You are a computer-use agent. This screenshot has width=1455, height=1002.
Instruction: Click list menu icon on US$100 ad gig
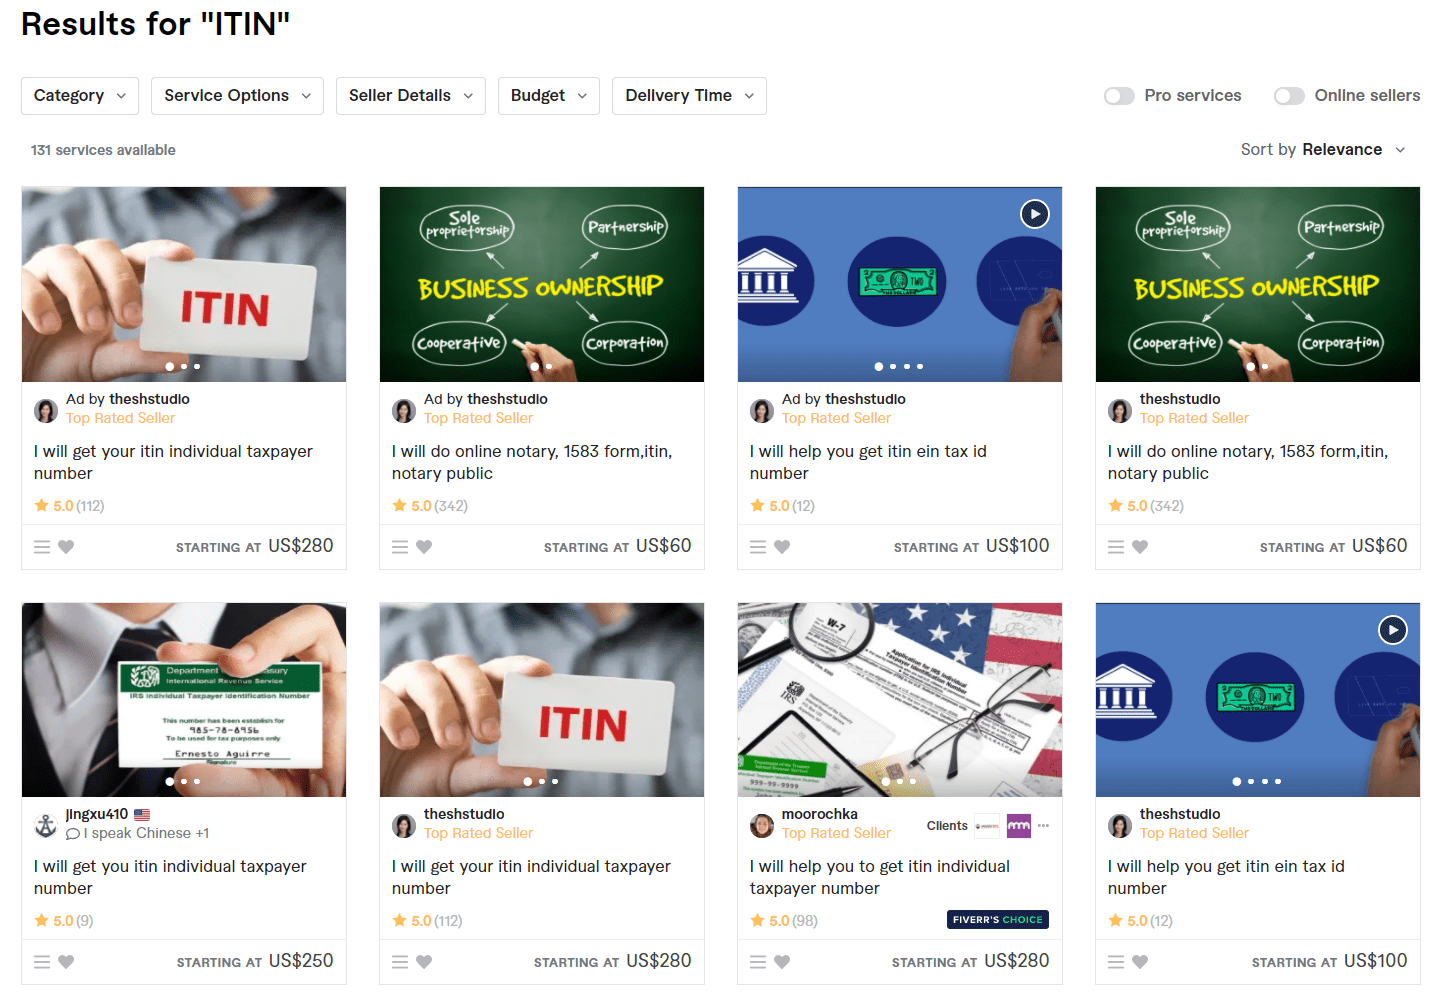(758, 547)
